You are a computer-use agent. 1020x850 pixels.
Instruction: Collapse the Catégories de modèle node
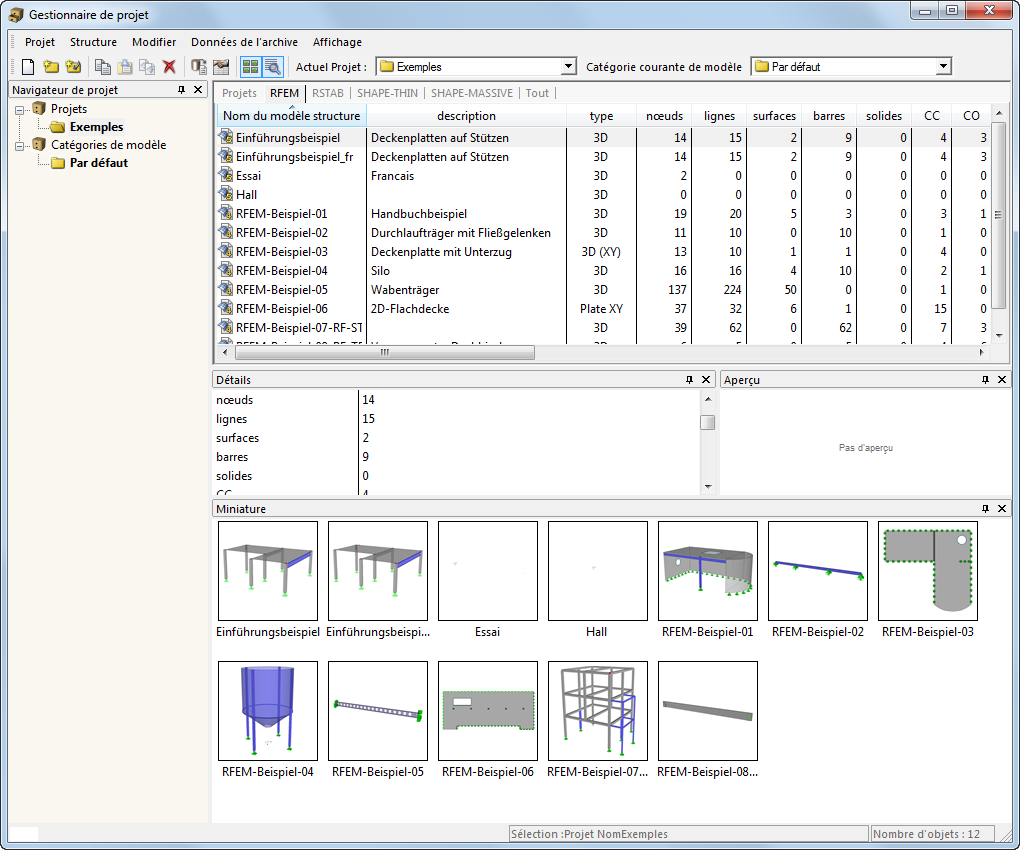point(21,145)
